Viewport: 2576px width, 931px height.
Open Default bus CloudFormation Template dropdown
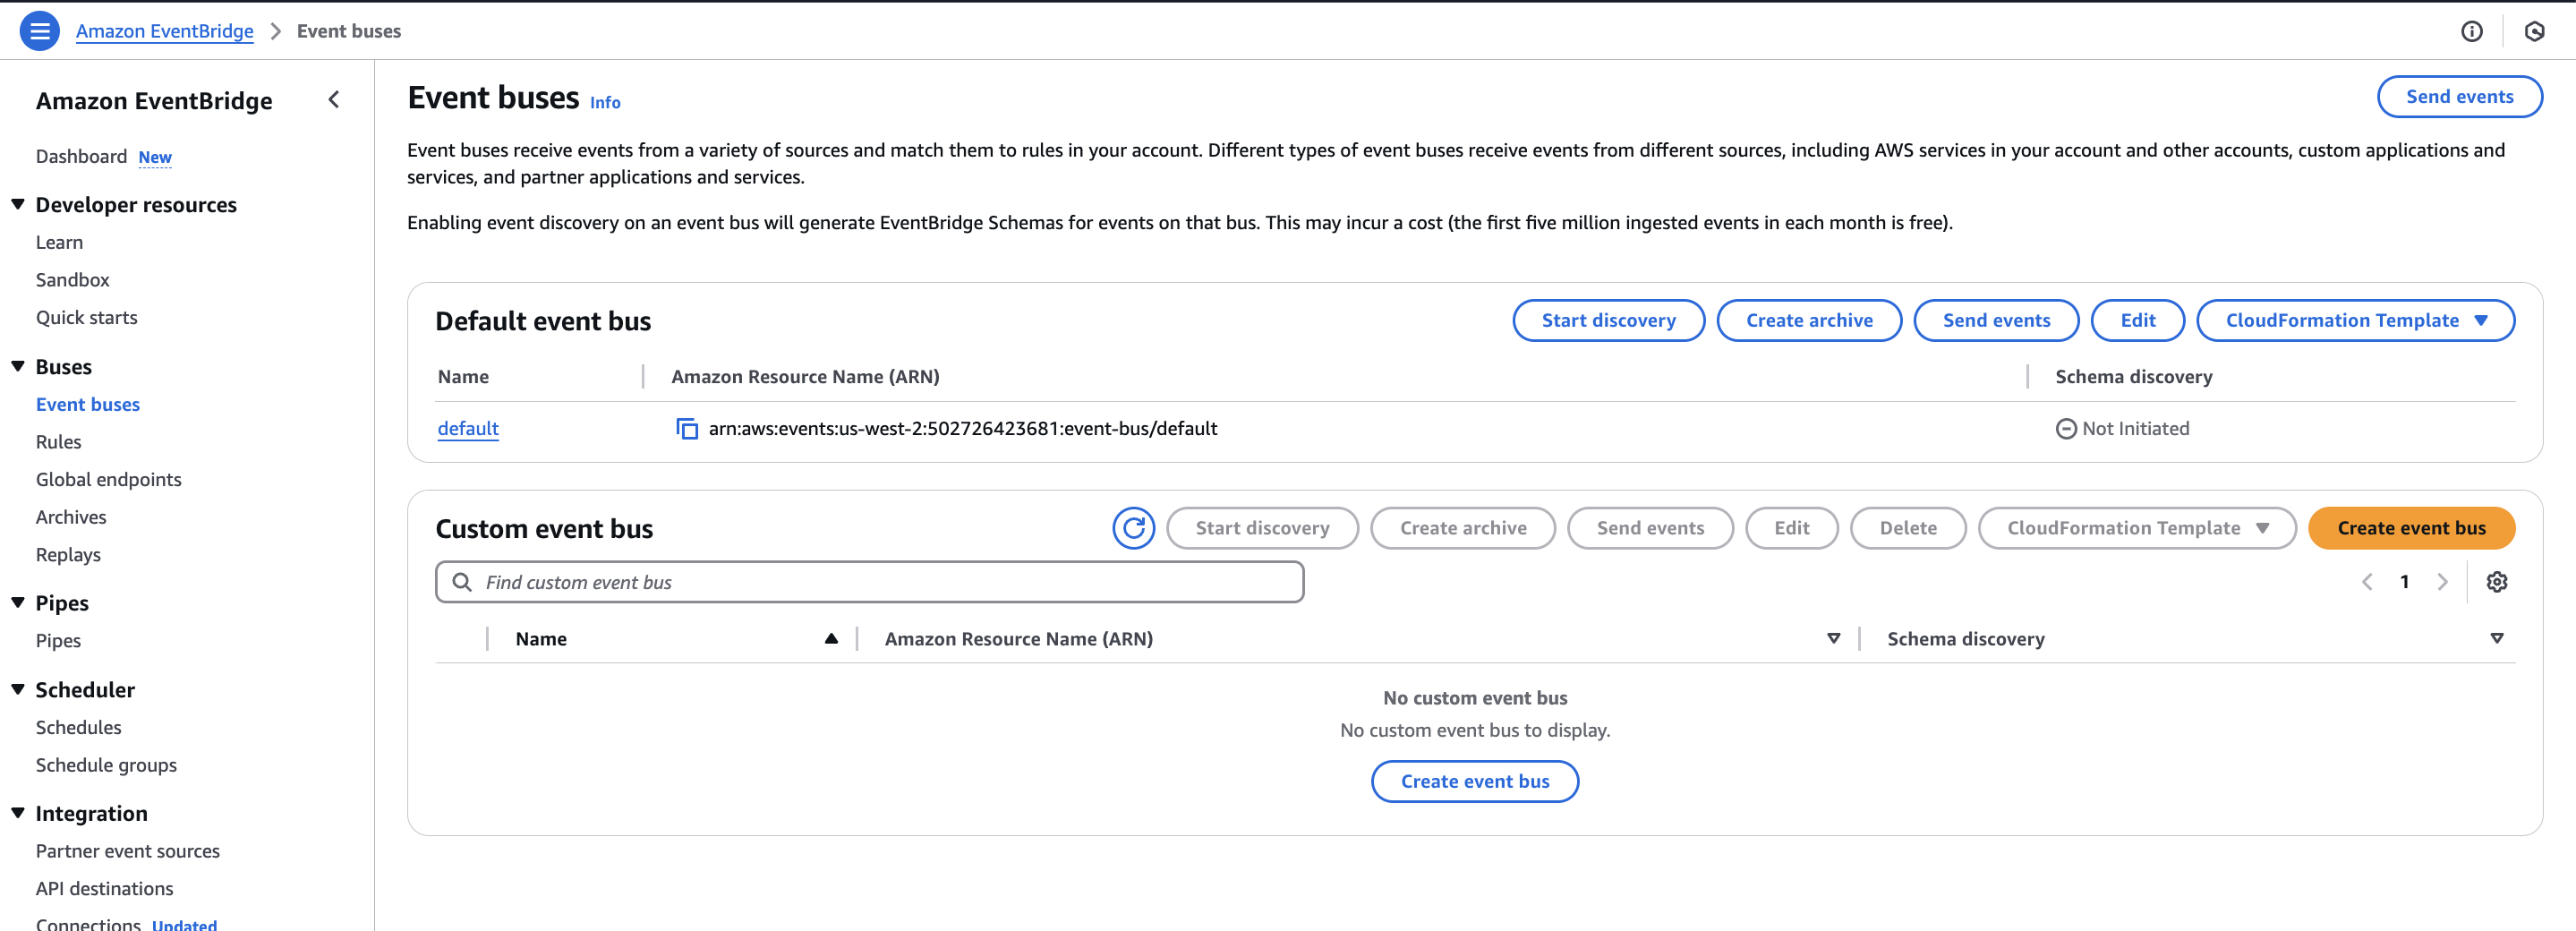click(2355, 321)
